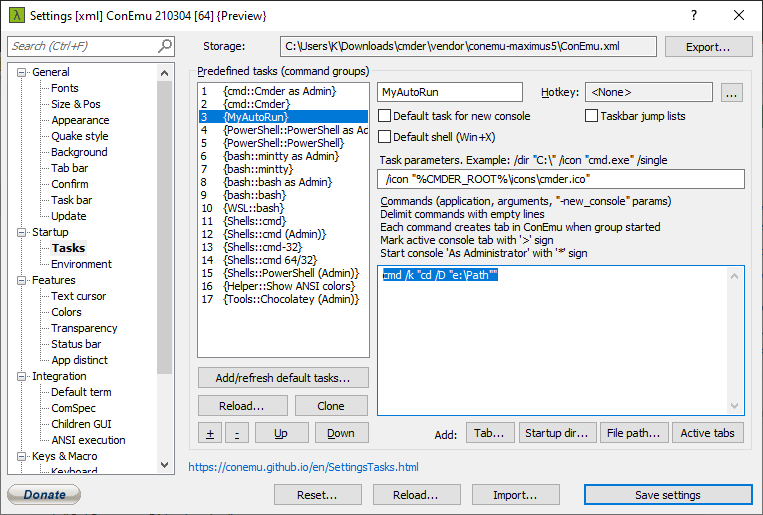This screenshot has width=763, height=515.
Task: Select the Confirm settings page
Action: [70, 184]
